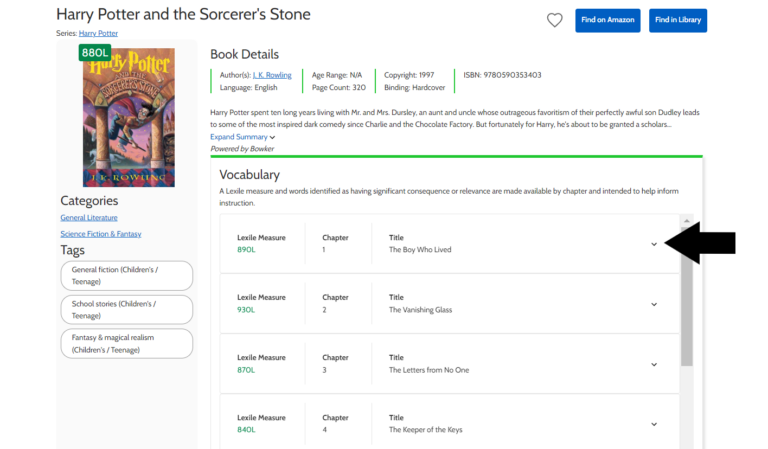The height and width of the screenshot is (449, 768).
Task: Expand chapter 2 The Vanishing Glass
Action: coord(654,305)
